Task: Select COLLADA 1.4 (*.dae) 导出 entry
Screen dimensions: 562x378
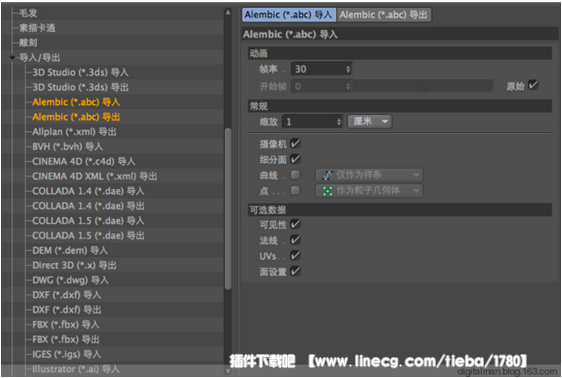Action: (88, 206)
